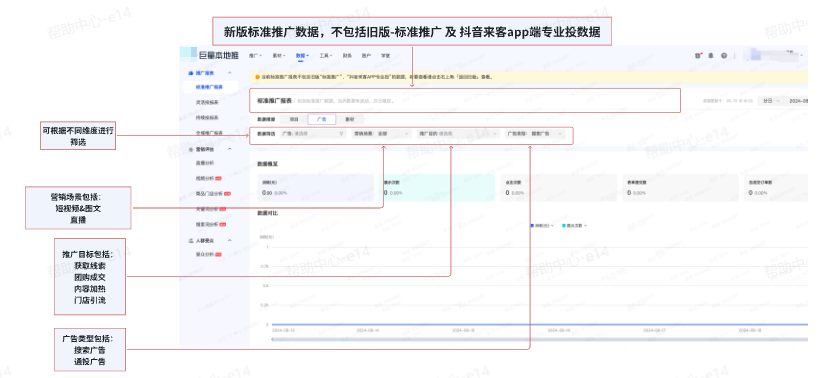
Task: Click the help question-mark icon
Action: (724, 55)
